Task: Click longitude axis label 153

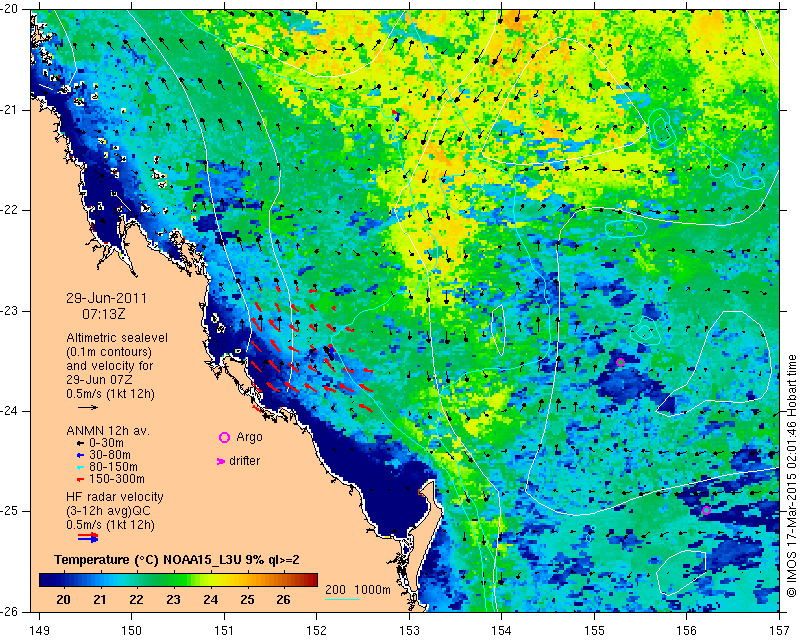Action: point(409,630)
